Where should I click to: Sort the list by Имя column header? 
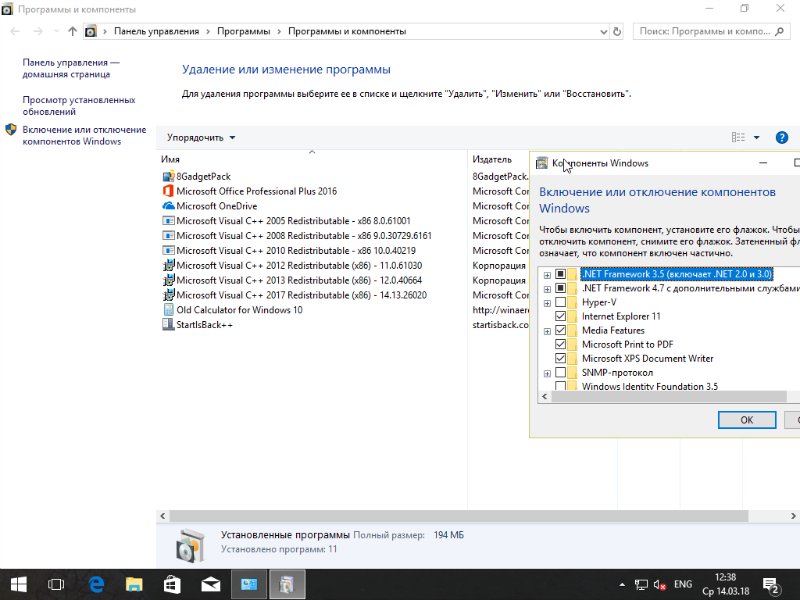tap(311, 159)
